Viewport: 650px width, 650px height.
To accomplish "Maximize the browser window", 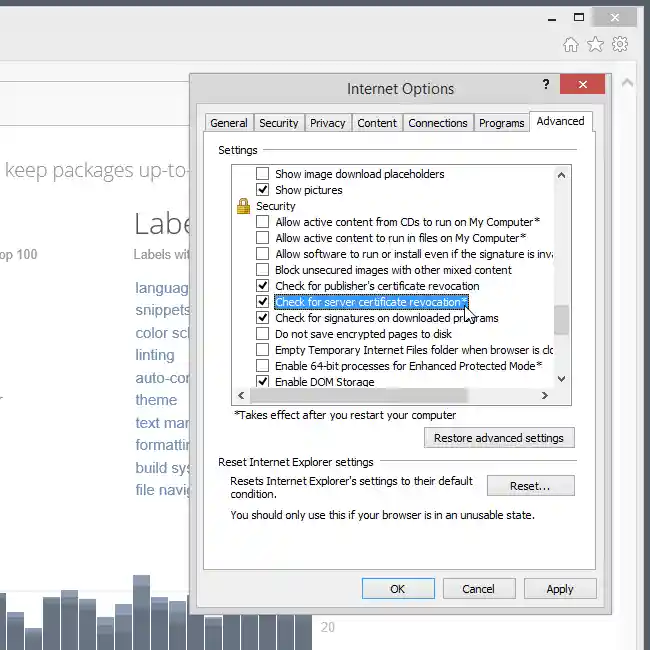I will (x=579, y=17).
